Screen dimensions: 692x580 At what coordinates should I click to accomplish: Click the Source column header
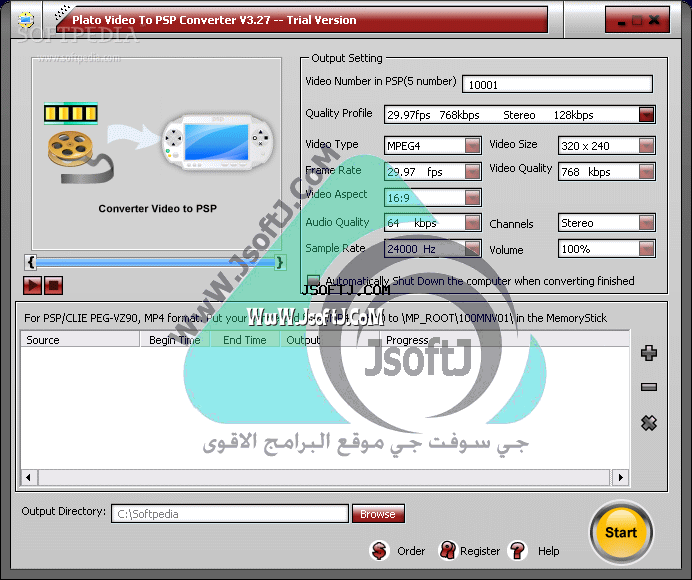[80, 340]
